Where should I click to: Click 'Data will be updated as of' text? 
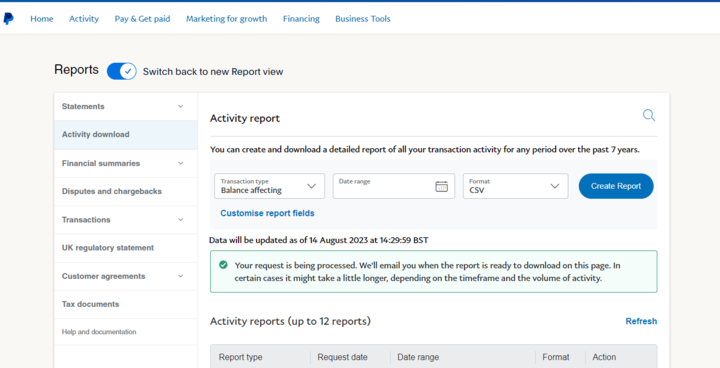pos(319,240)
